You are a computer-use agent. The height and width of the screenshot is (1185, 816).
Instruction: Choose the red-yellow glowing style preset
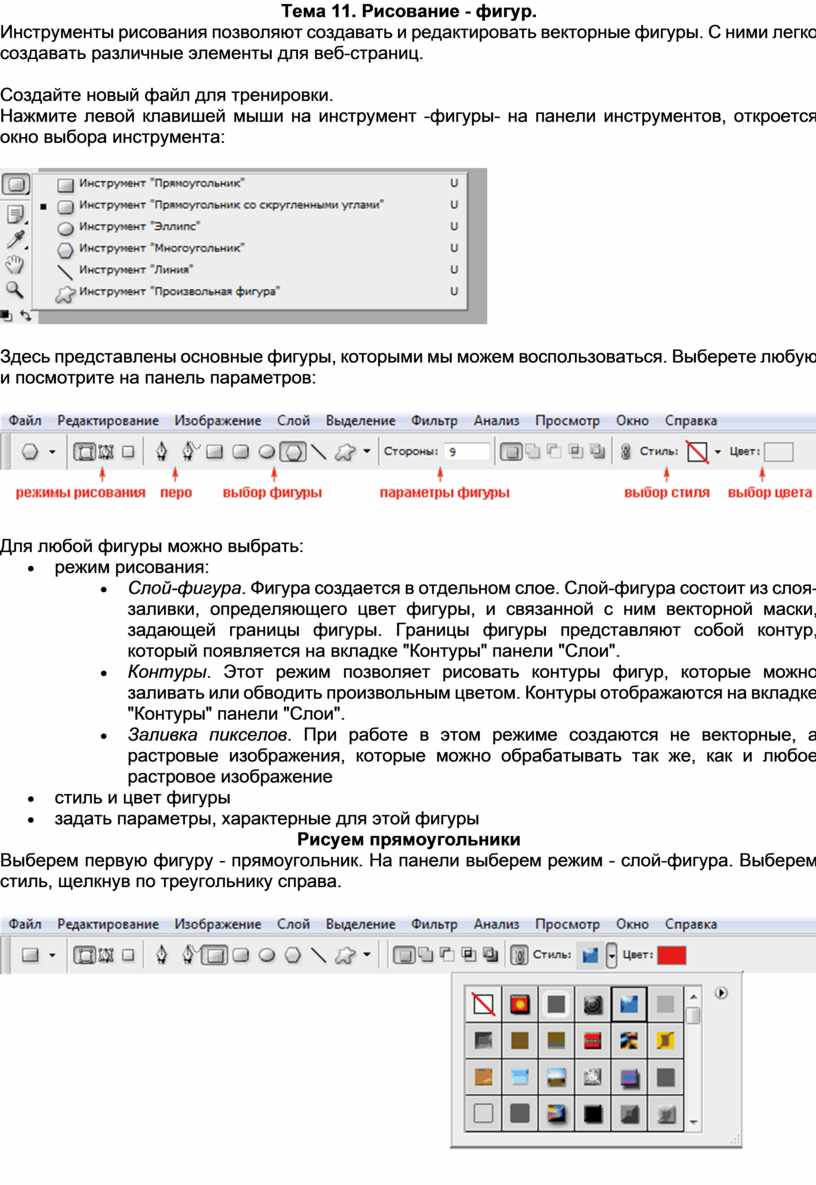[519, 1004]
